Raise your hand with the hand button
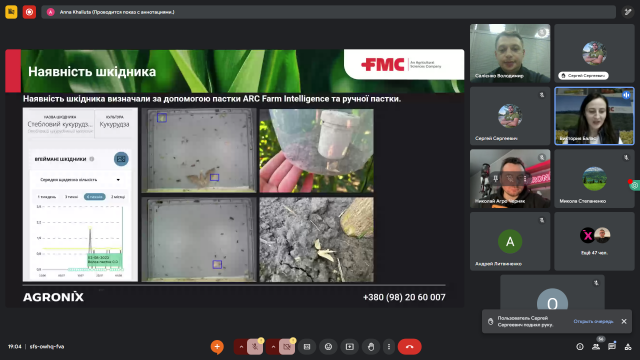This screenshot has height=360, width=640. pyautogui.click(x=371, y=347)
